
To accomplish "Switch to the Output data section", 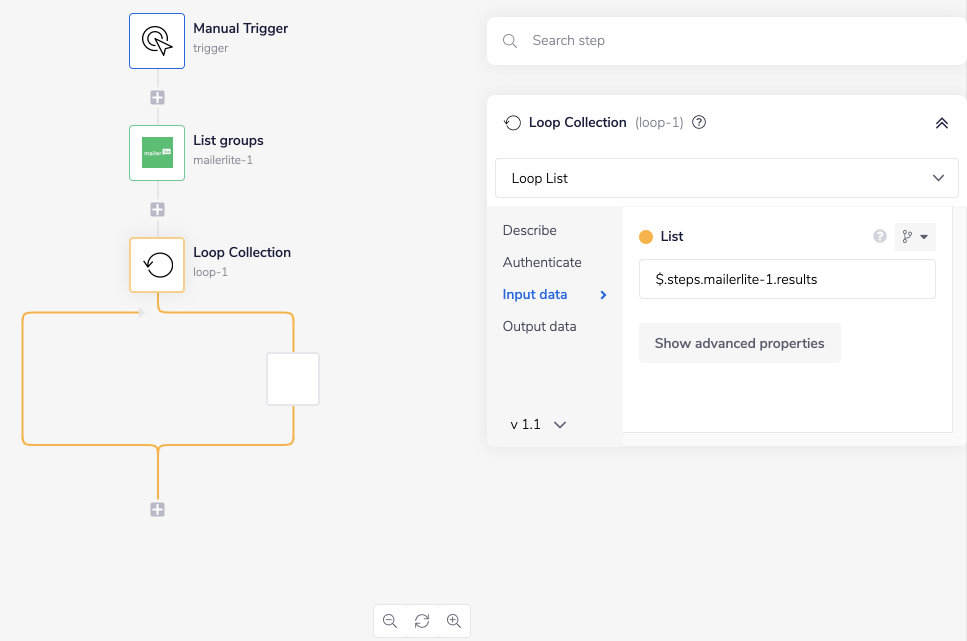I will coord(539,326).
